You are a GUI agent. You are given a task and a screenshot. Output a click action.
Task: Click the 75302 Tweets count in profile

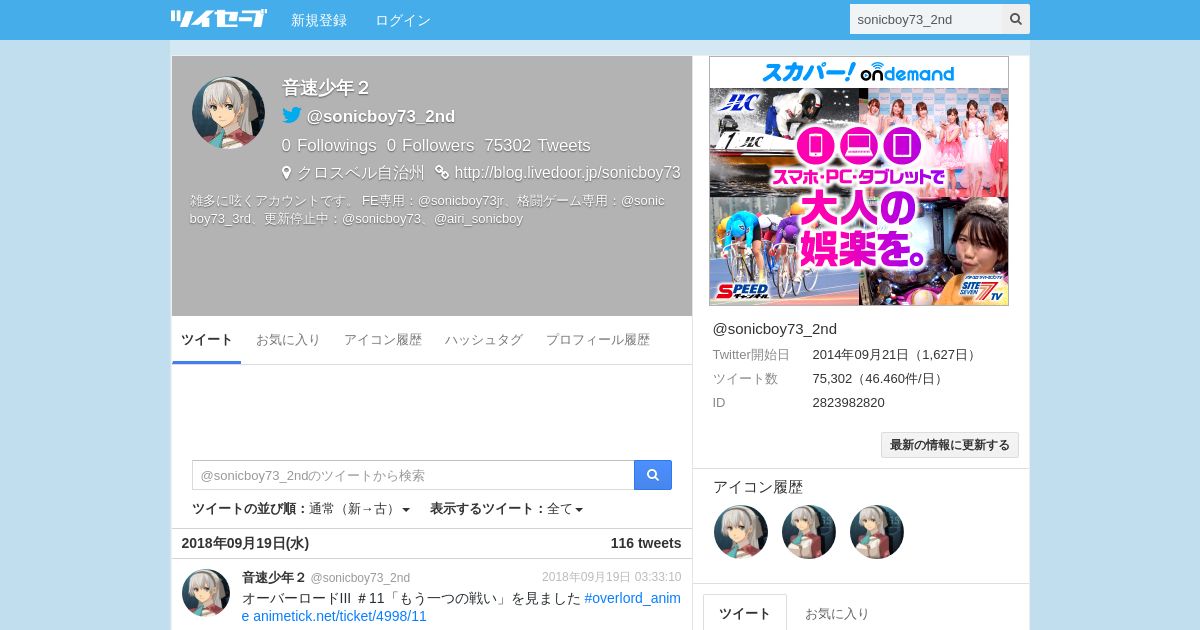[x=537, y=145]
